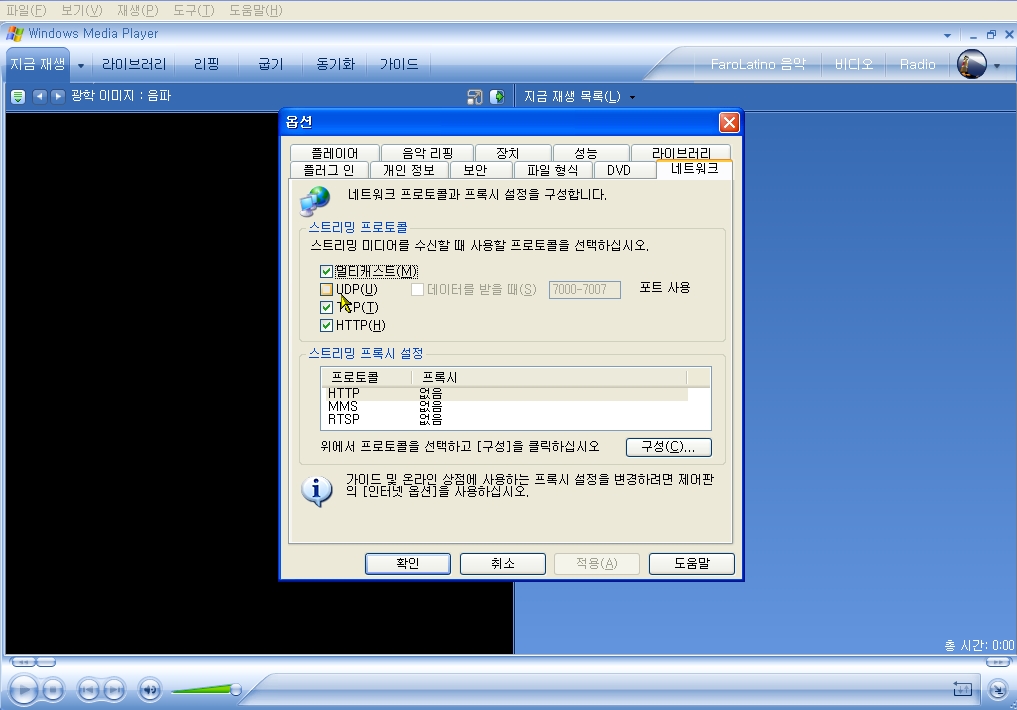Switch to the main 라이브러리 tab
The height and width of the screenshot is (710, 1017).
click(x=134, y=64)
